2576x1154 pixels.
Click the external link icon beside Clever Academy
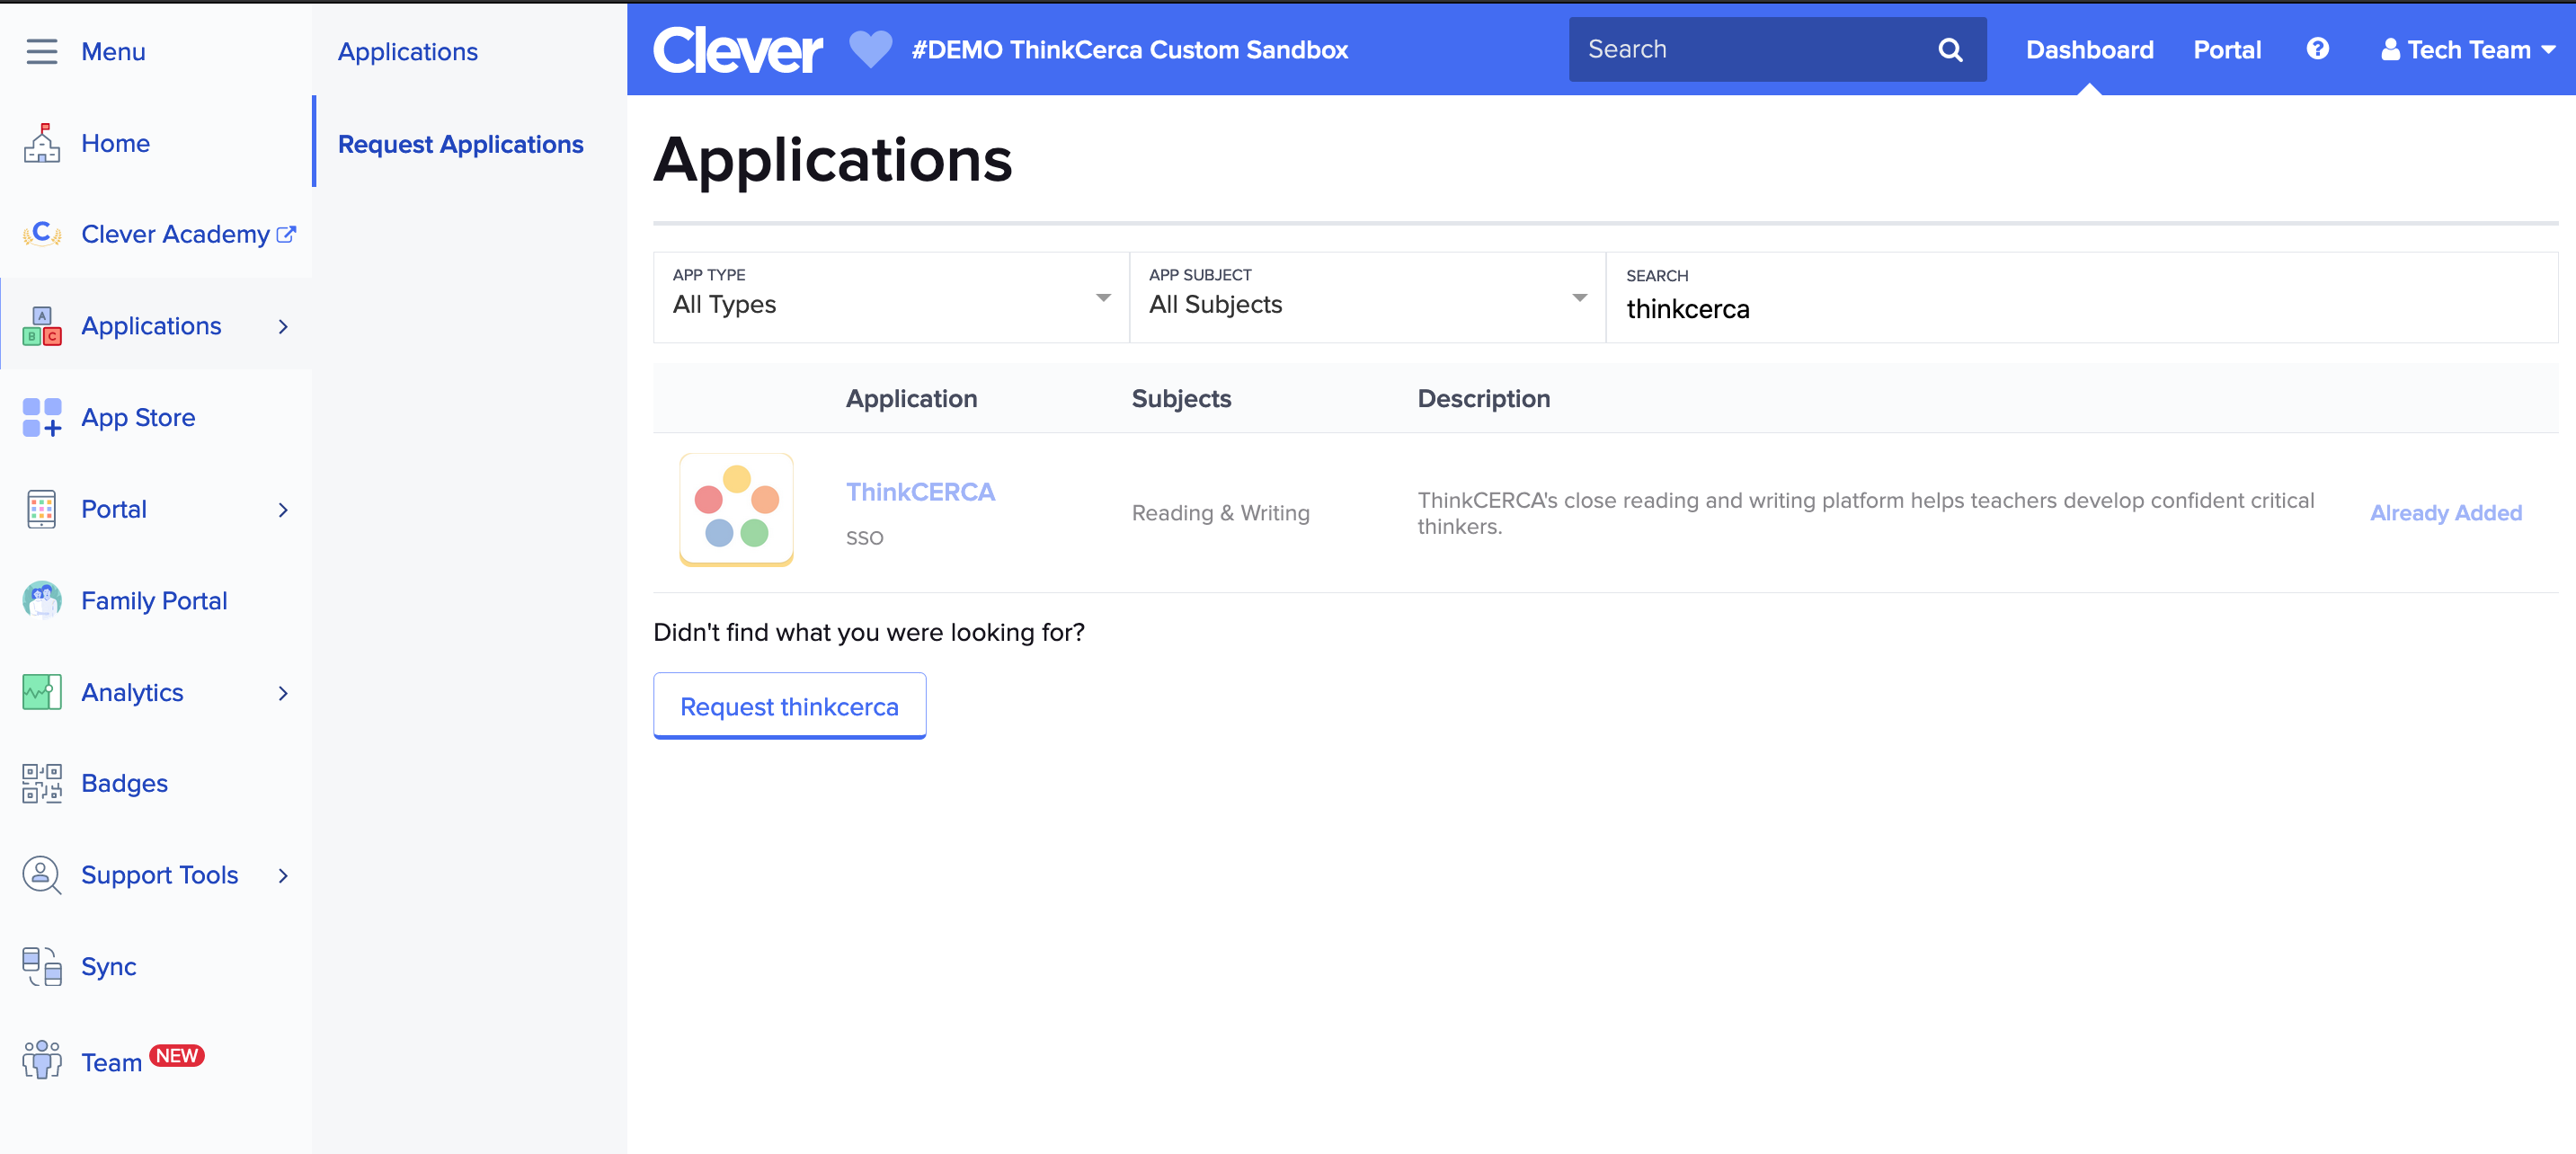[286, 234]
